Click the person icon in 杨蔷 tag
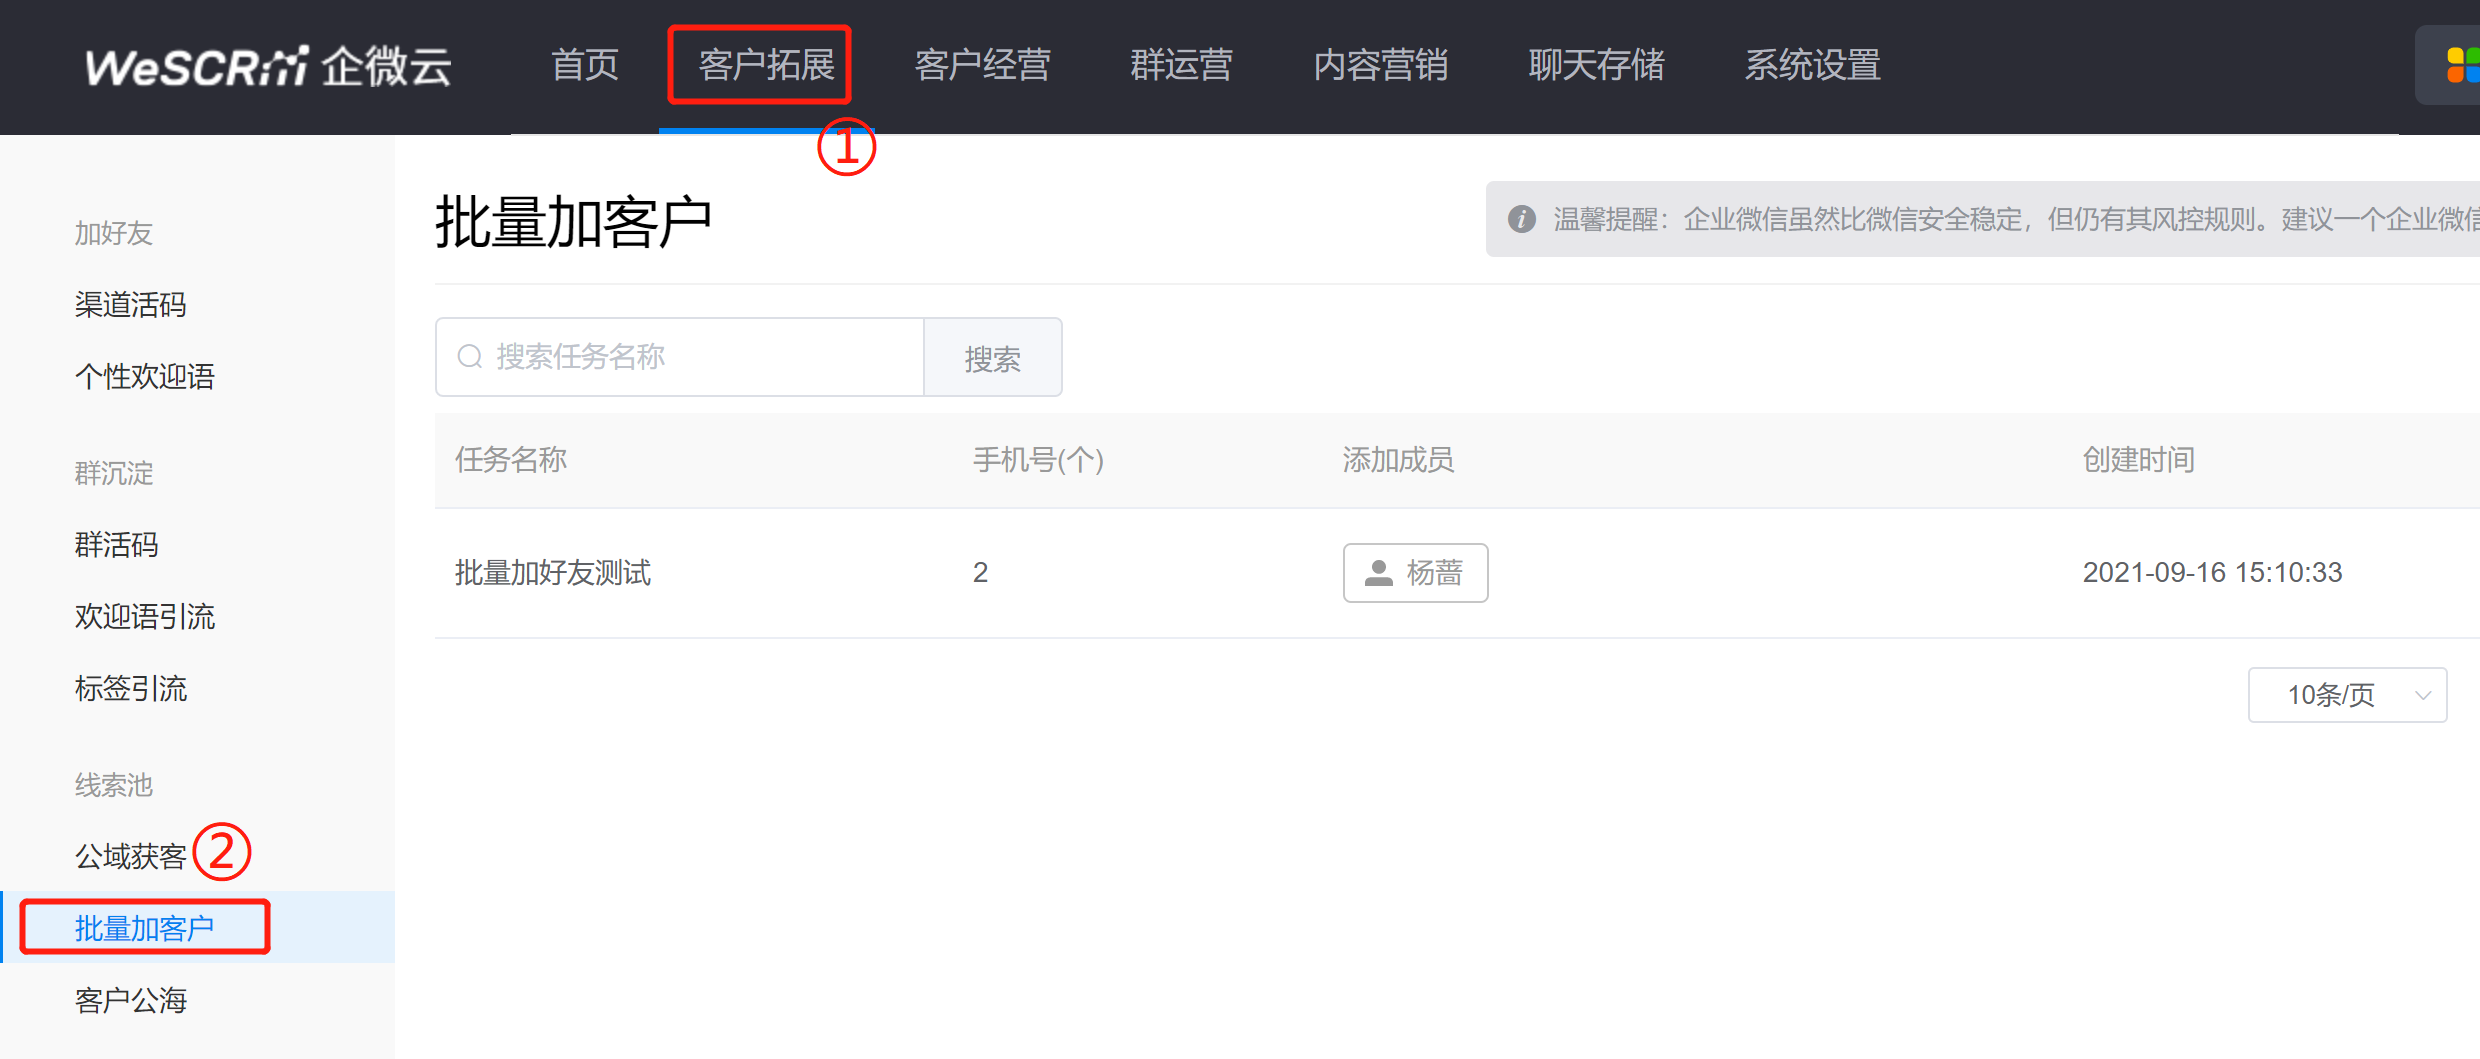2480x1059 pixels. pos(1379,573)
